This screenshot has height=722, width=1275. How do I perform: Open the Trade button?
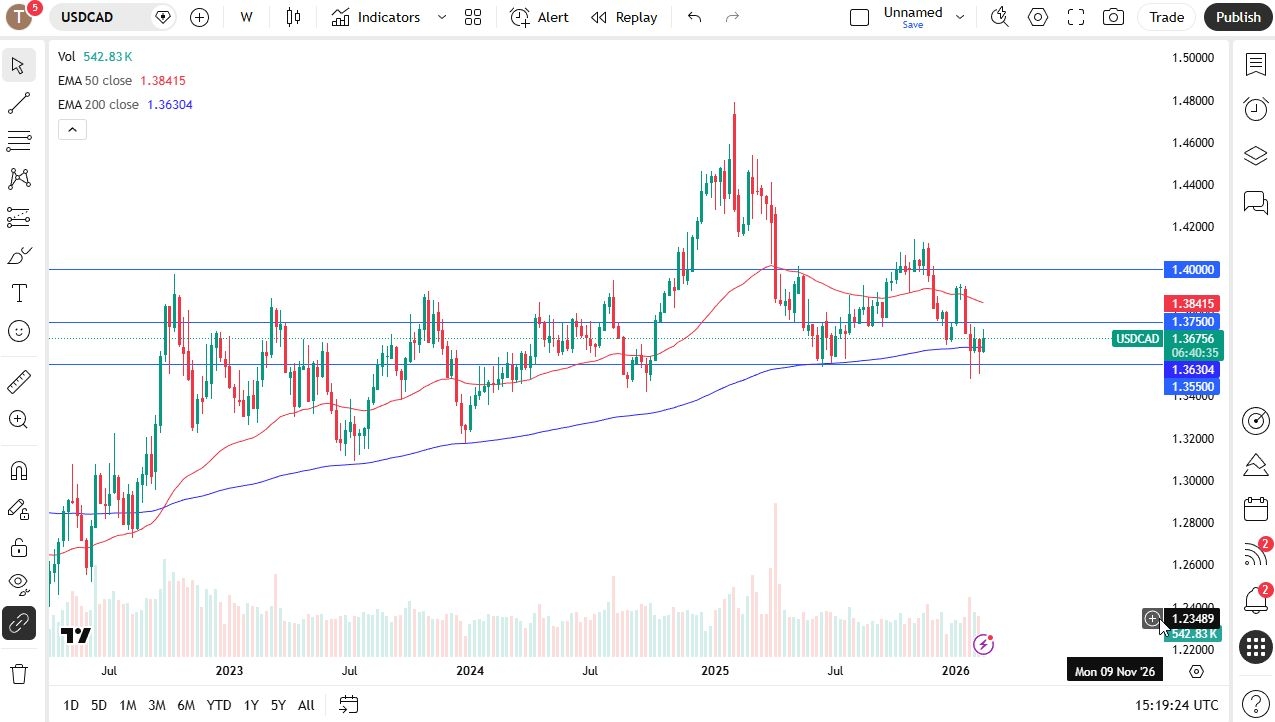coord(1166,17)
